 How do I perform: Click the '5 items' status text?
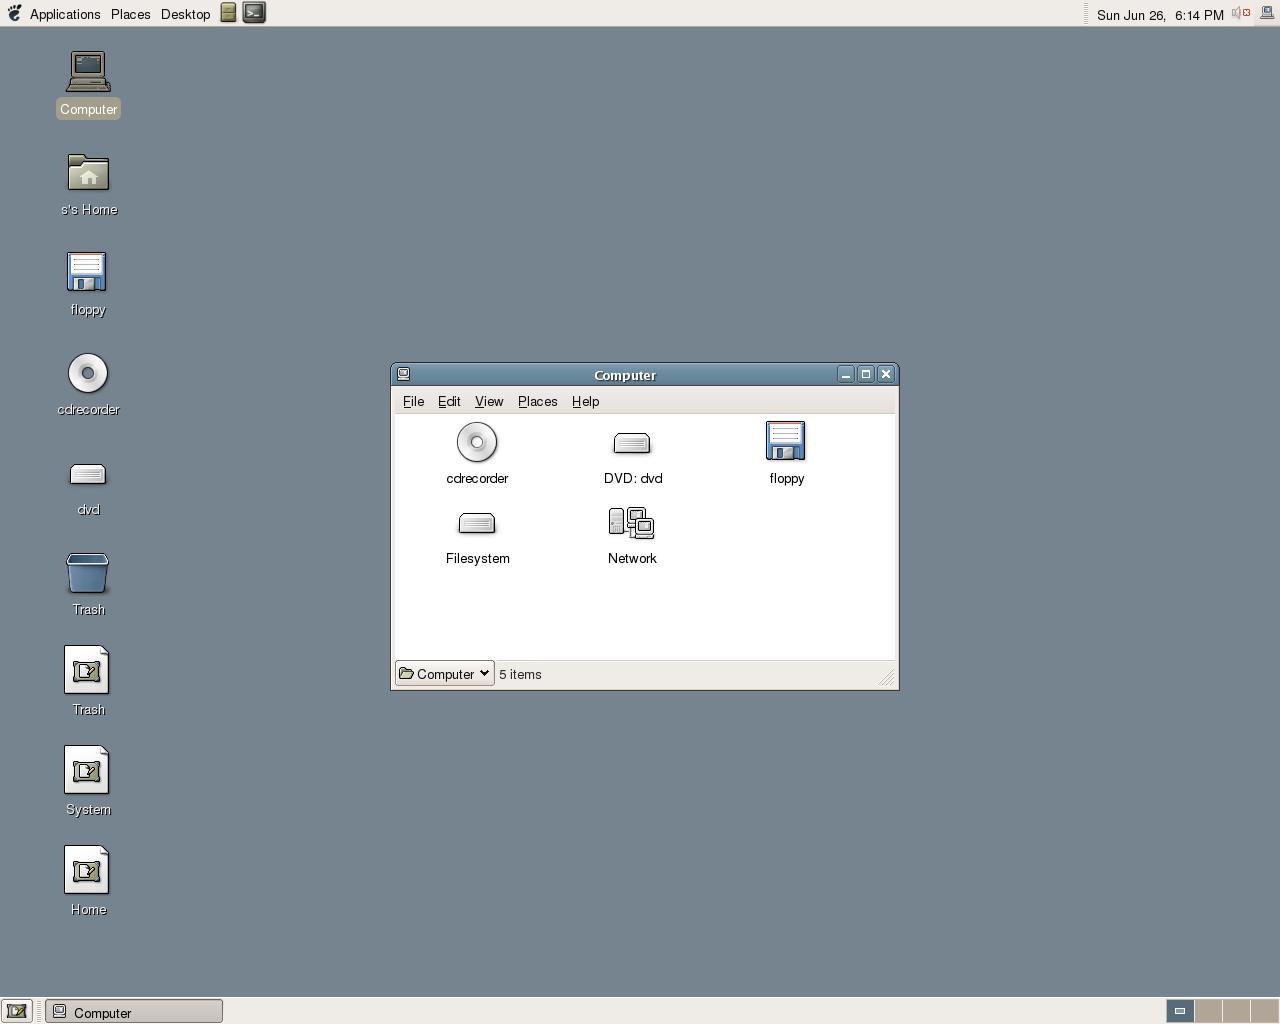point(520,674)
